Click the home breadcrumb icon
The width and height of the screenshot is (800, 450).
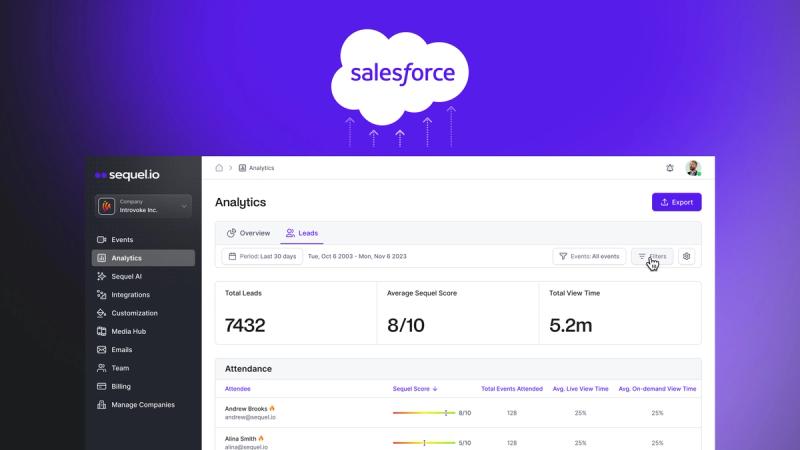(219, 168)
